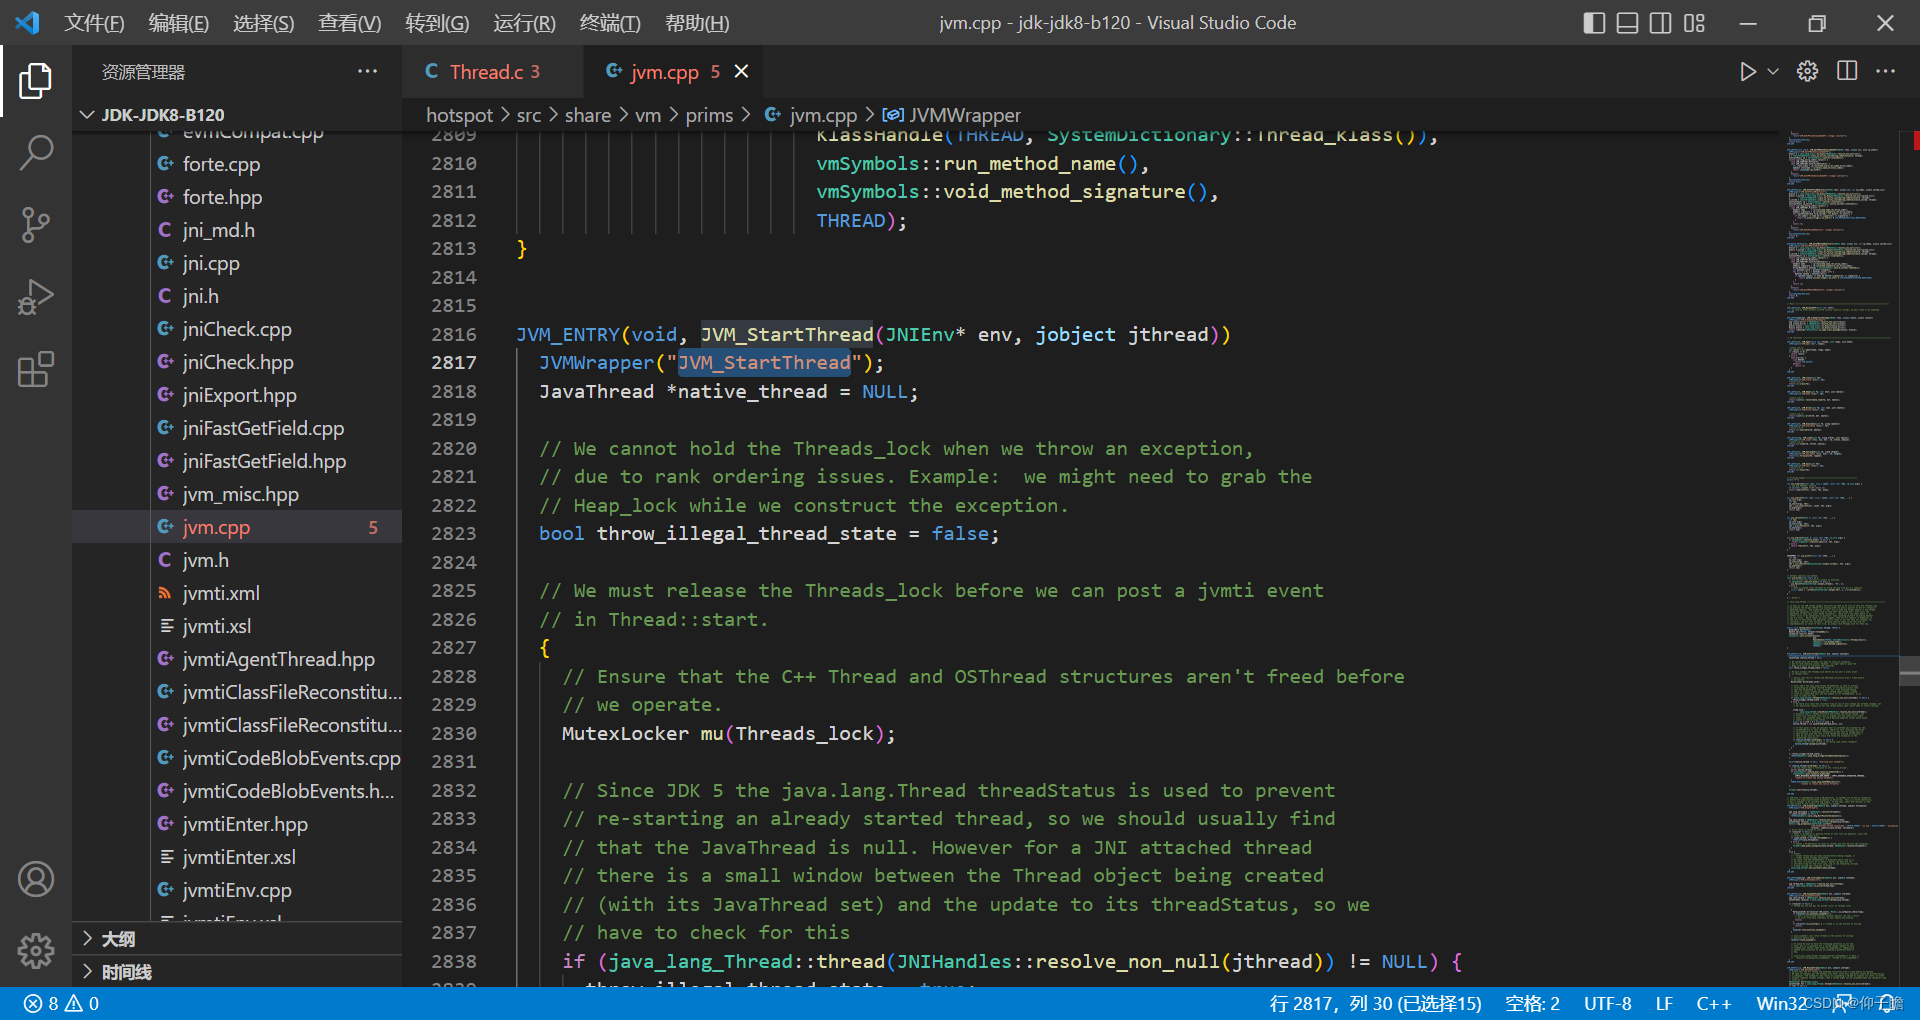Open jvm_misc.hpp file
The height and width of the screenshot is (1020, 1920).
point(237,494)
